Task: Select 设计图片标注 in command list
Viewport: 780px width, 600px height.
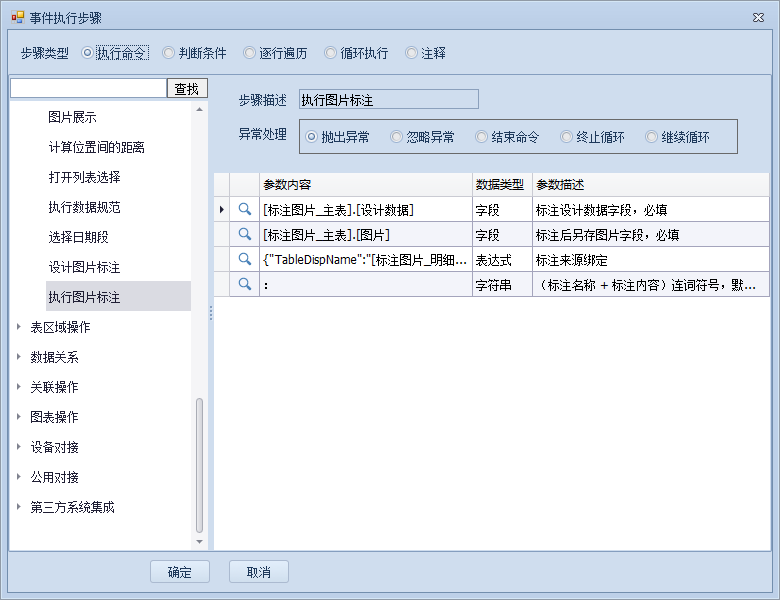Action: coord(84,267)
